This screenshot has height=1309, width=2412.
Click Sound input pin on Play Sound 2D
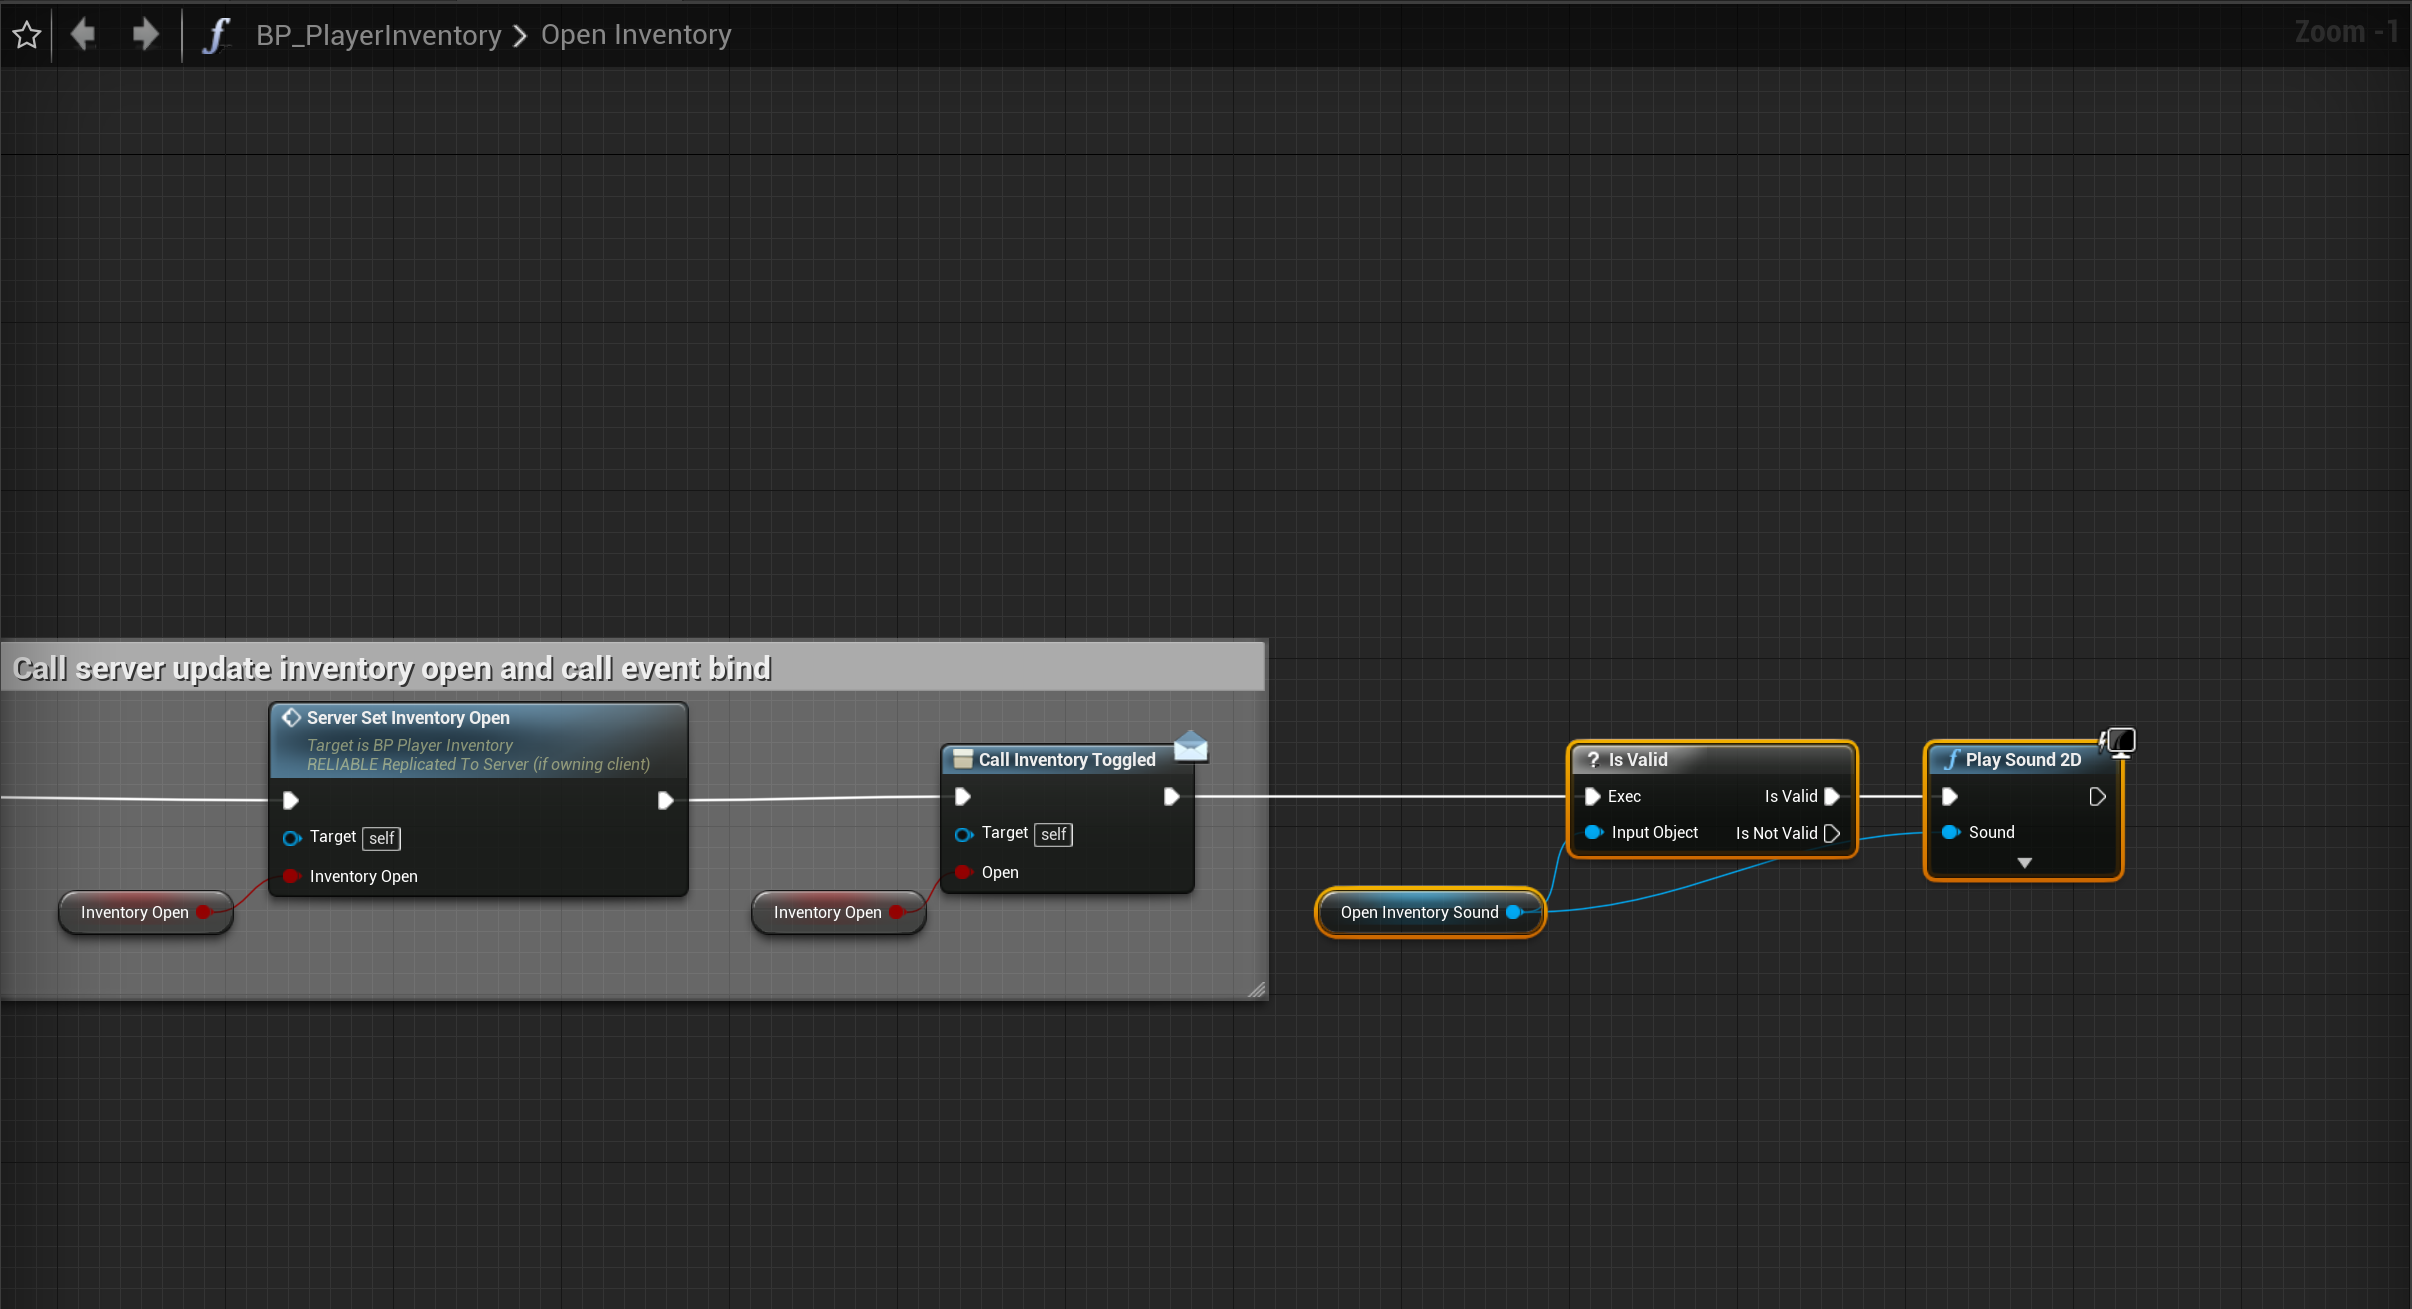pyautogui.click(x=1949, y=832)
